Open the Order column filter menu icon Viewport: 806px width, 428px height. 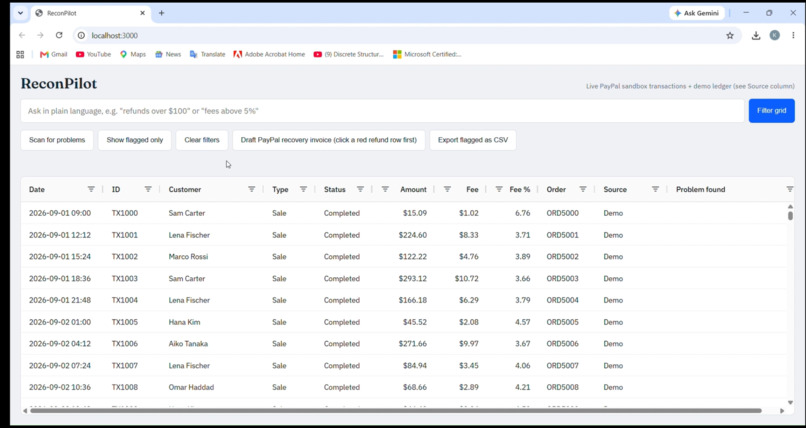click(x=583, y=189)
